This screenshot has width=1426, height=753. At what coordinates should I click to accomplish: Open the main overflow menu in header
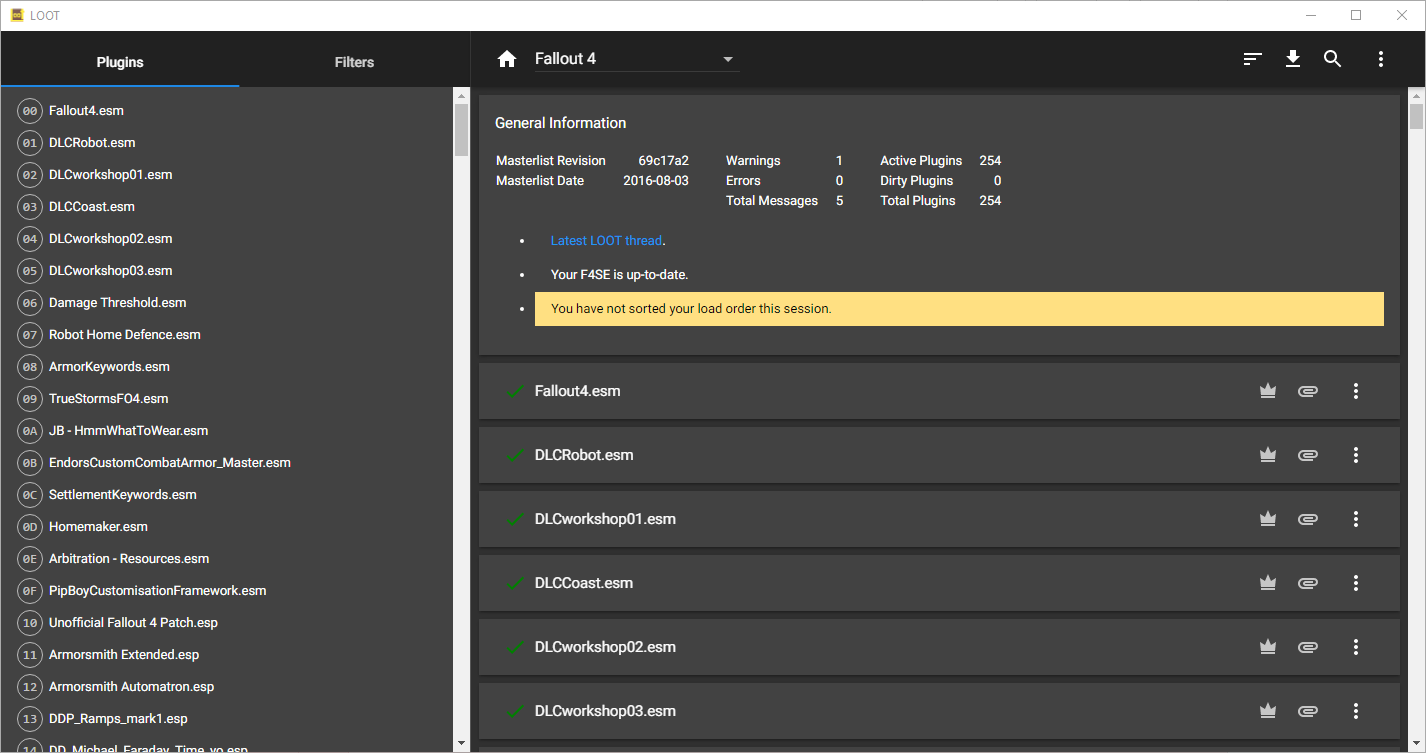[x=1381, y=59]
